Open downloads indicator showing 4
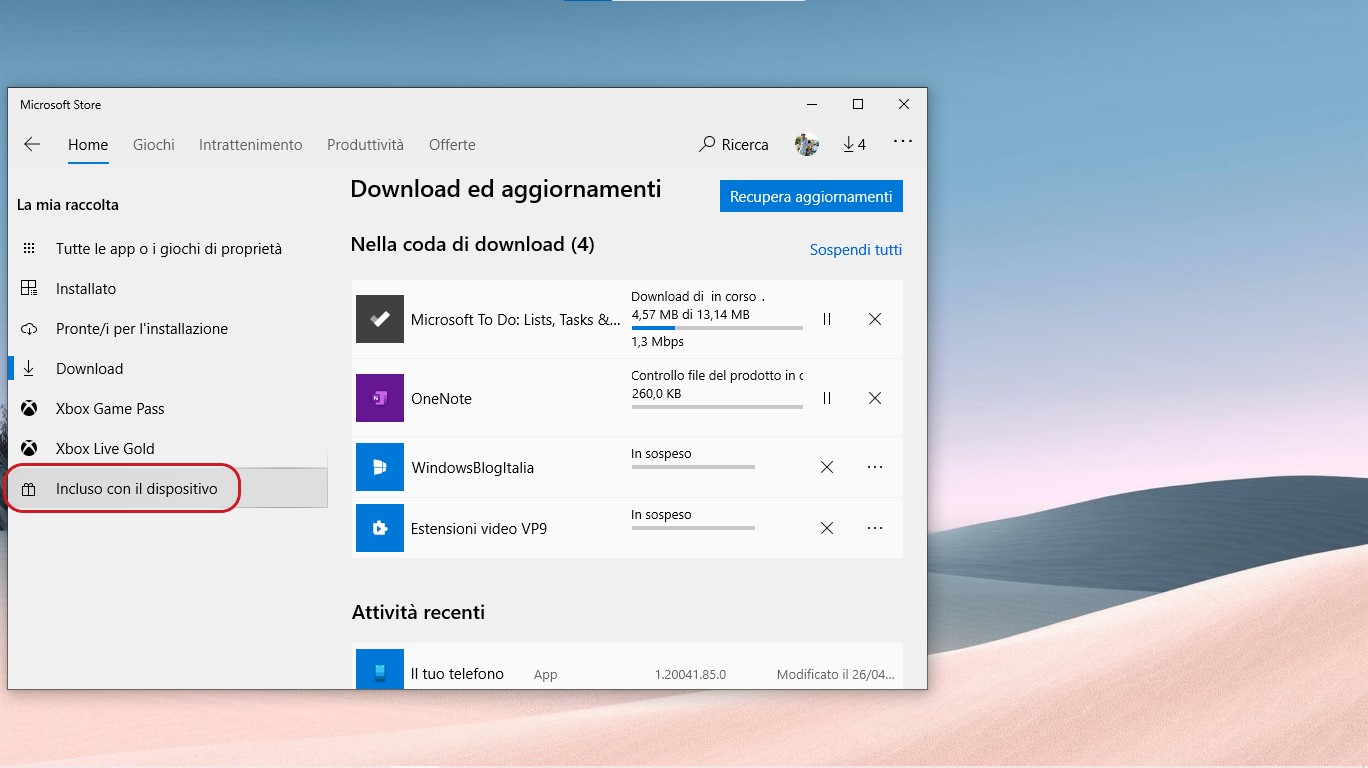This screenshot has width=1368, height=768. pos(854,145)
